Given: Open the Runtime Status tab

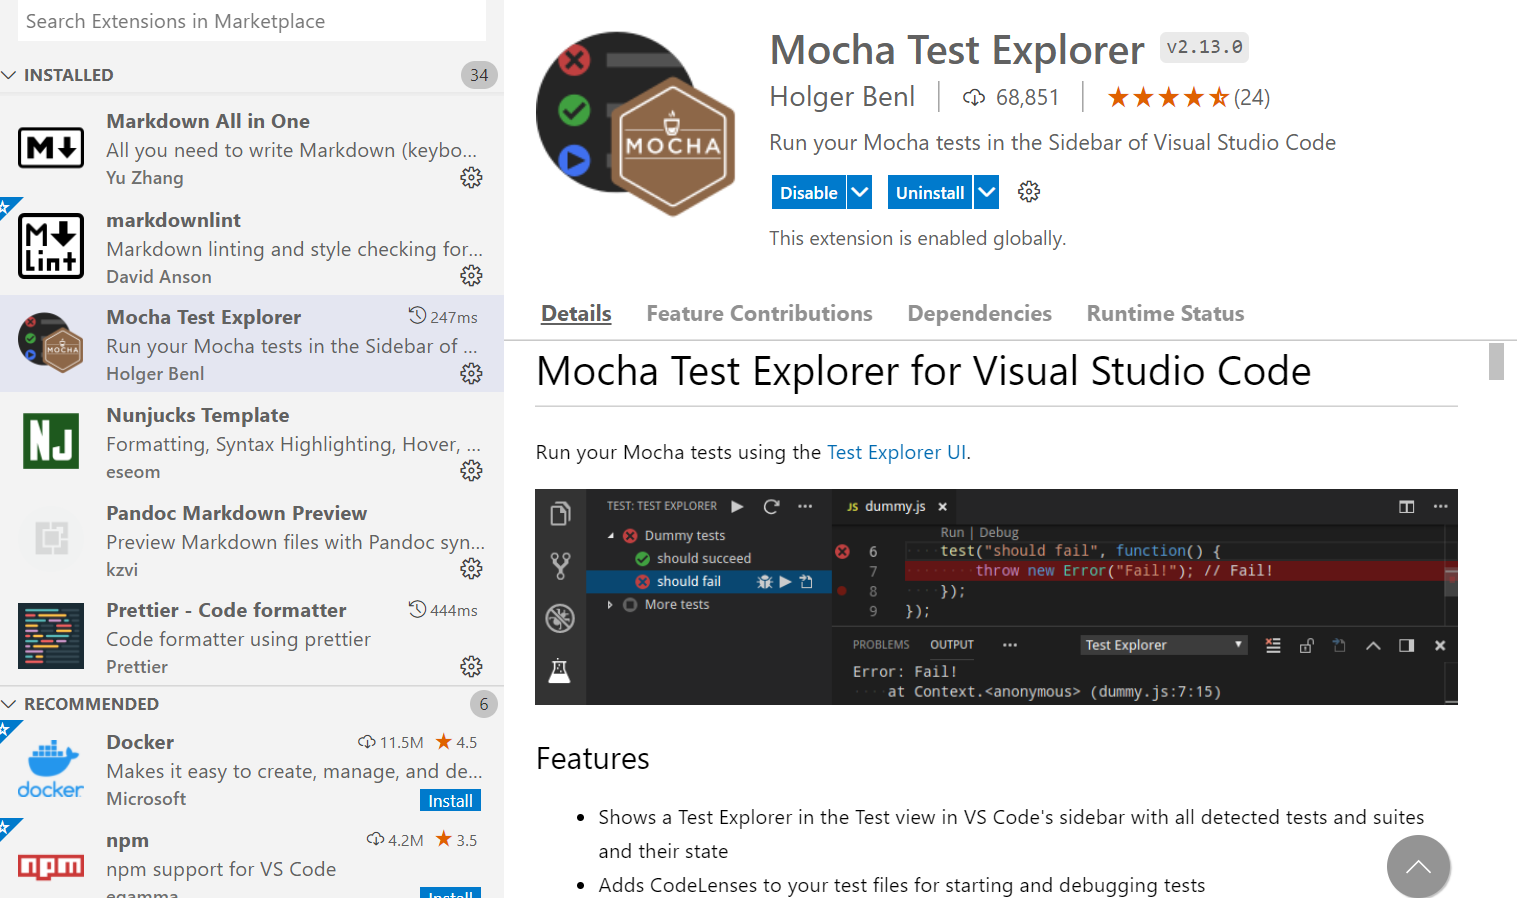Looking at the screenshot, I should pos(1164,313).
